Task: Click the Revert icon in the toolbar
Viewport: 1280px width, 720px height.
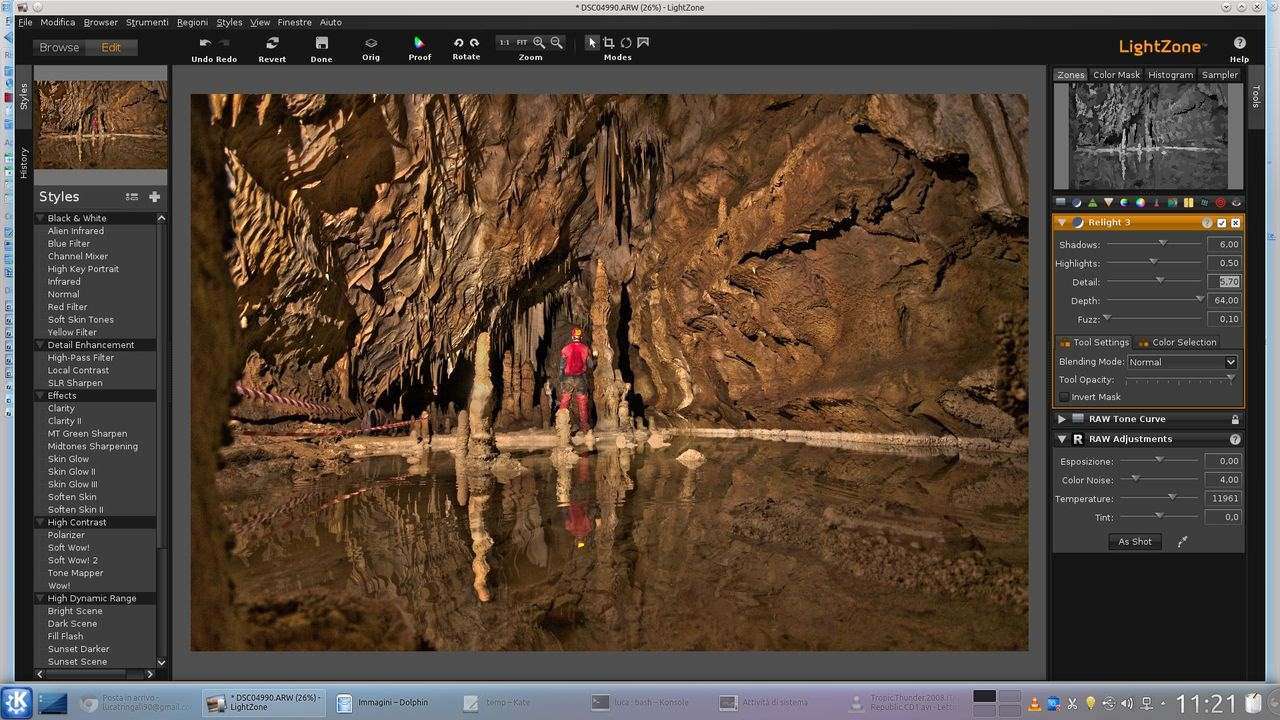Action: pos(272,43)
